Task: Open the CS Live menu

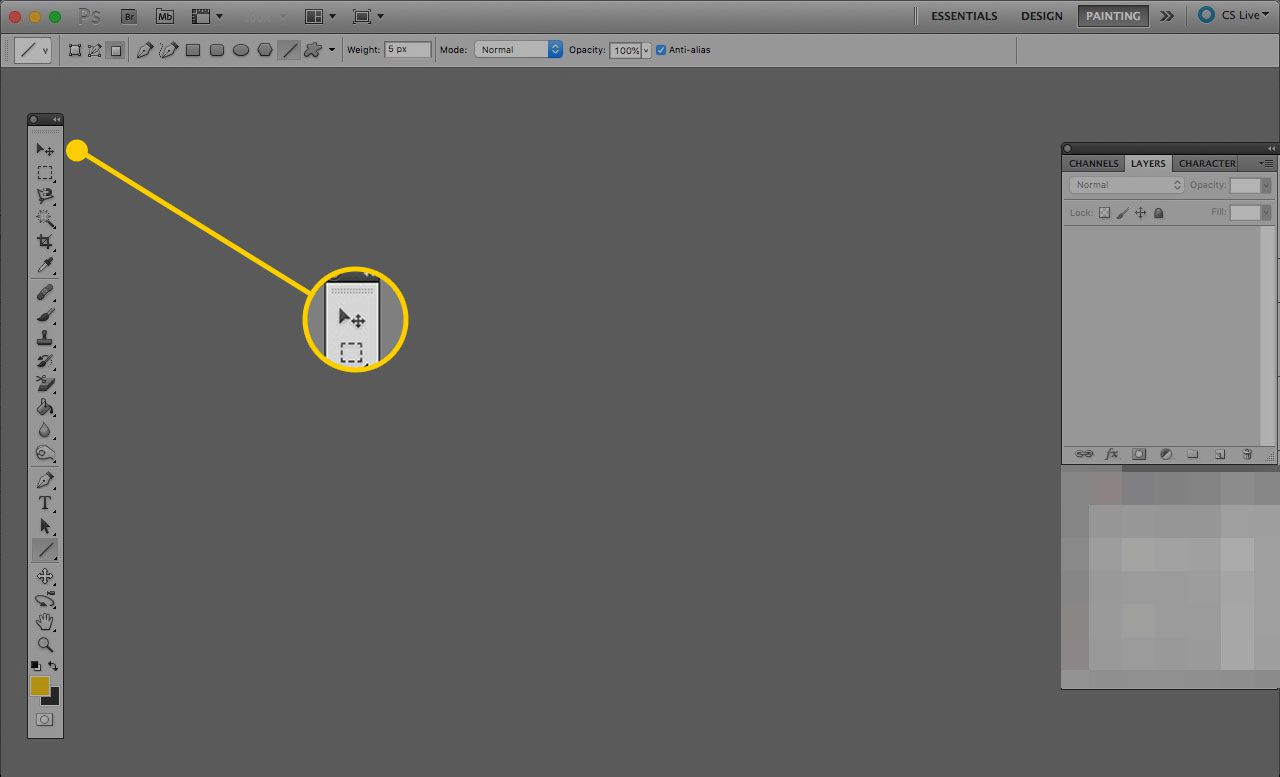Action: [x=1233, y=15]
